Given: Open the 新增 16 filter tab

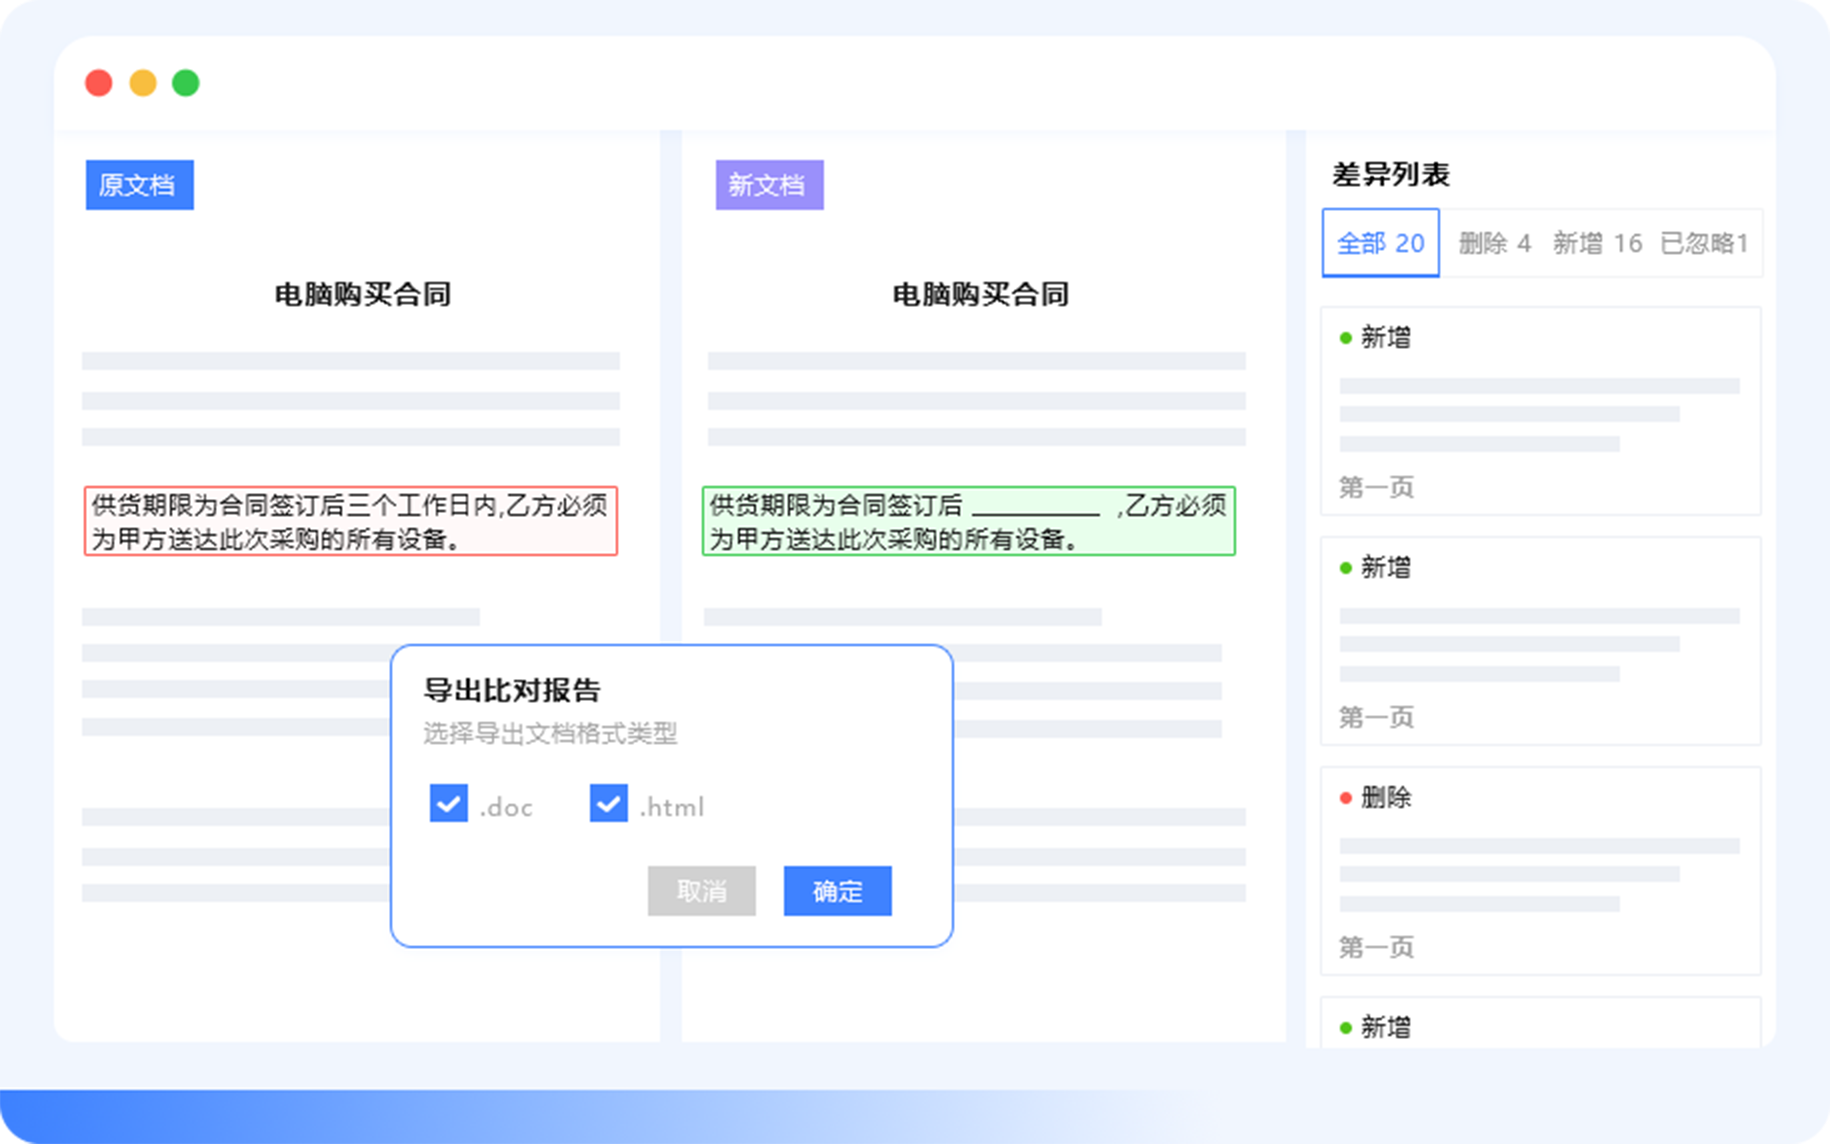Looking at the screenshot, I should (1597, 242).
